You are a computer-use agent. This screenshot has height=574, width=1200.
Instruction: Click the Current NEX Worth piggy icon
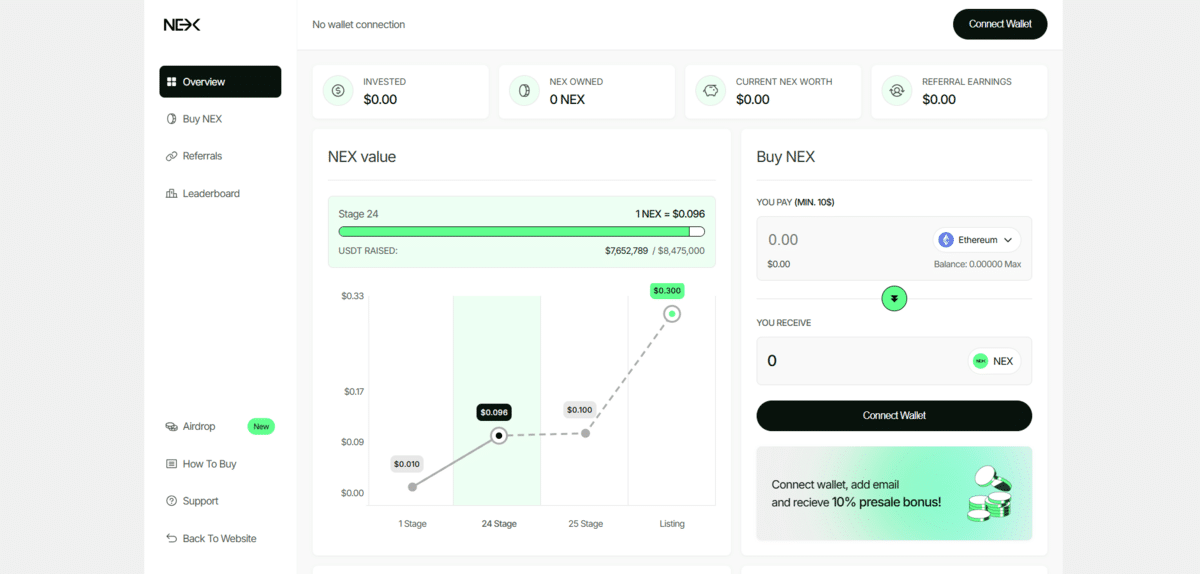pos(711,91)
